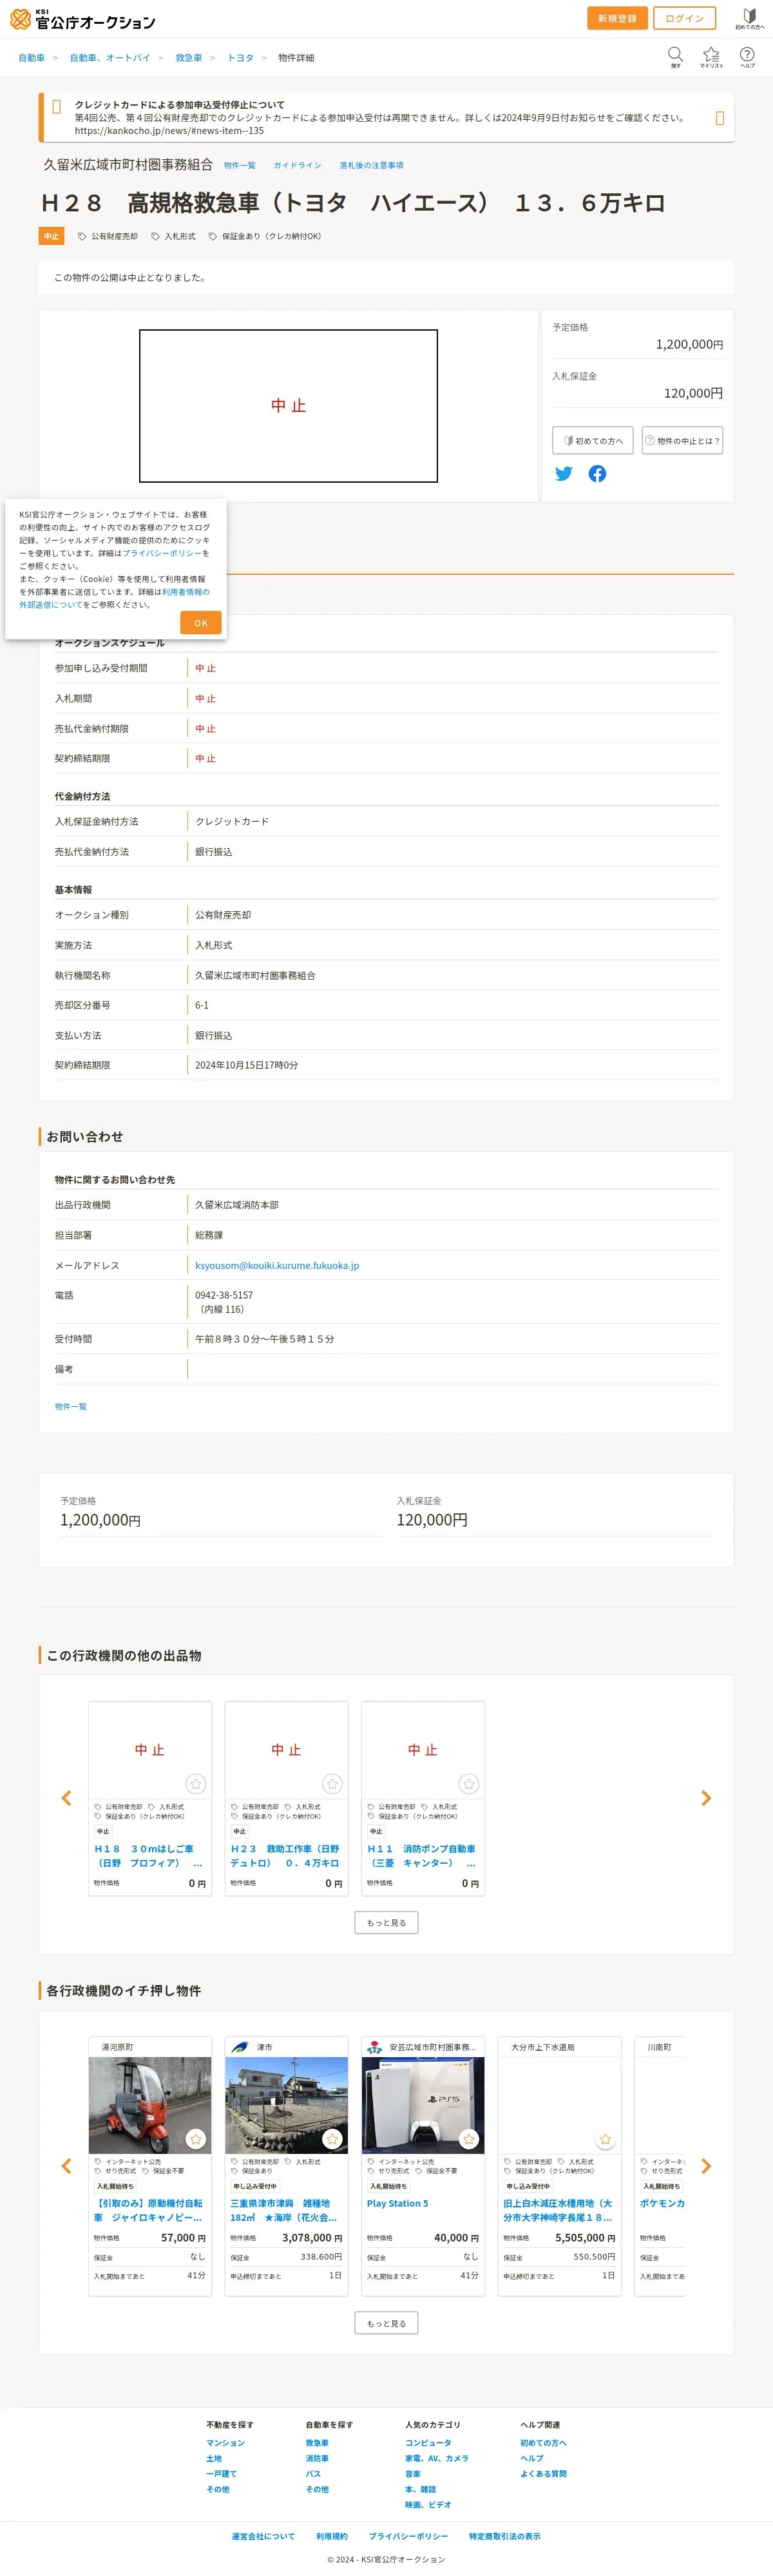Click もっと見る under イチ押し物件
The image size is (773, 2576).
click(x=386, y=2324)
